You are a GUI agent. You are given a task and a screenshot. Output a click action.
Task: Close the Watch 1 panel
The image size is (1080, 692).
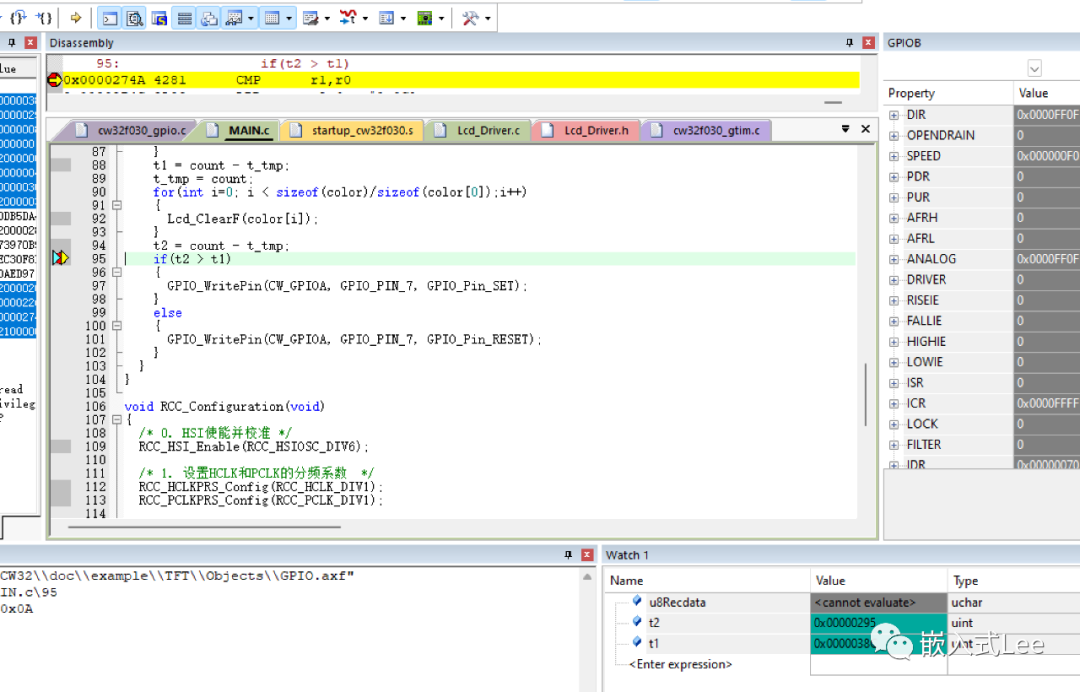tap(589, 555)
